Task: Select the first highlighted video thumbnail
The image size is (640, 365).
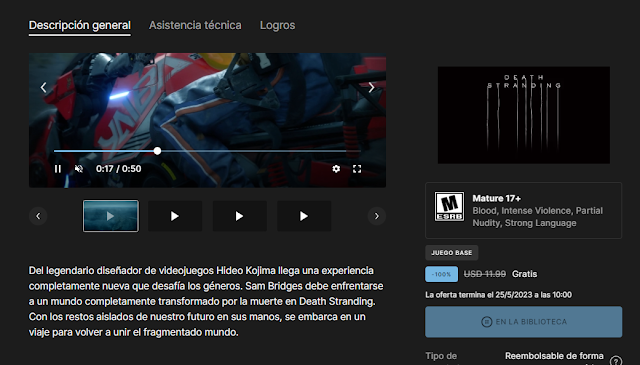Action: point(111,216)
